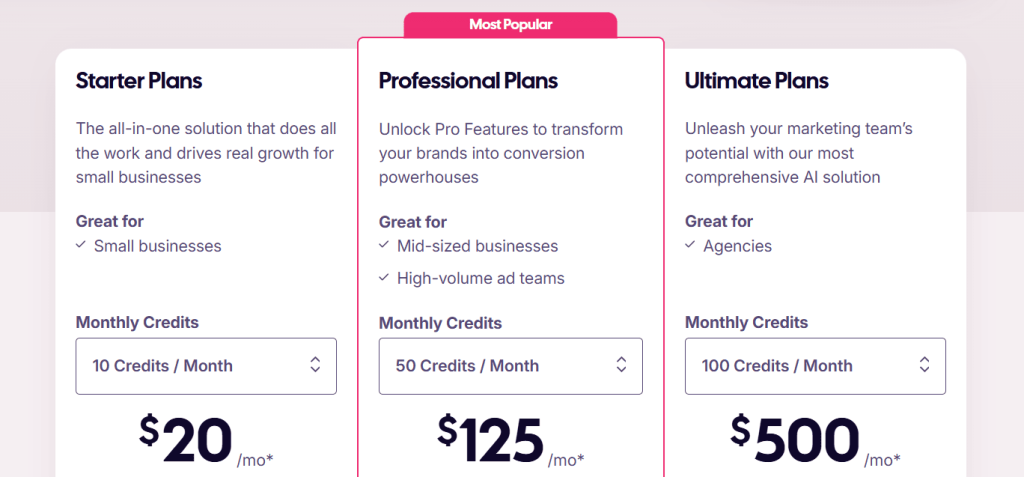Click the Starter plan description paragraph
The width and height of the screenshot is (1024, 477).
click(x=205, y=153)
